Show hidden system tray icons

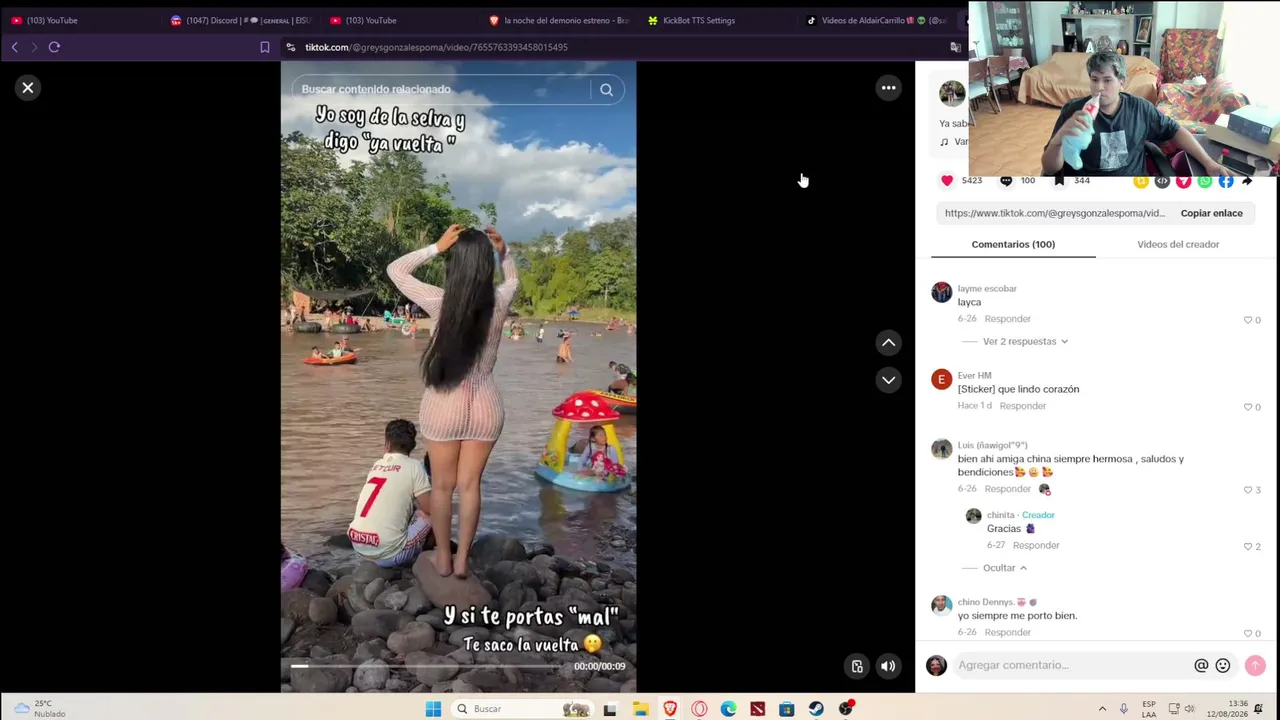tap(1102, 709)
